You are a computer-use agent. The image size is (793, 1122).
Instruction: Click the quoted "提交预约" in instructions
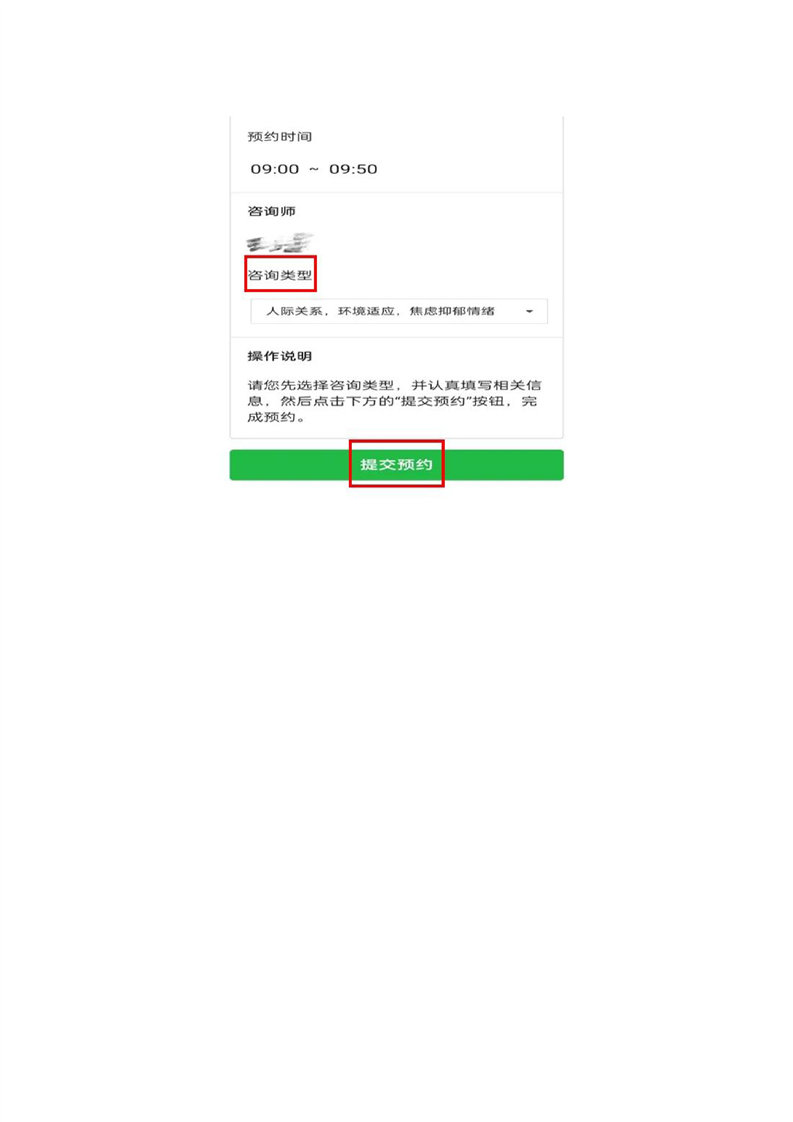433,401
